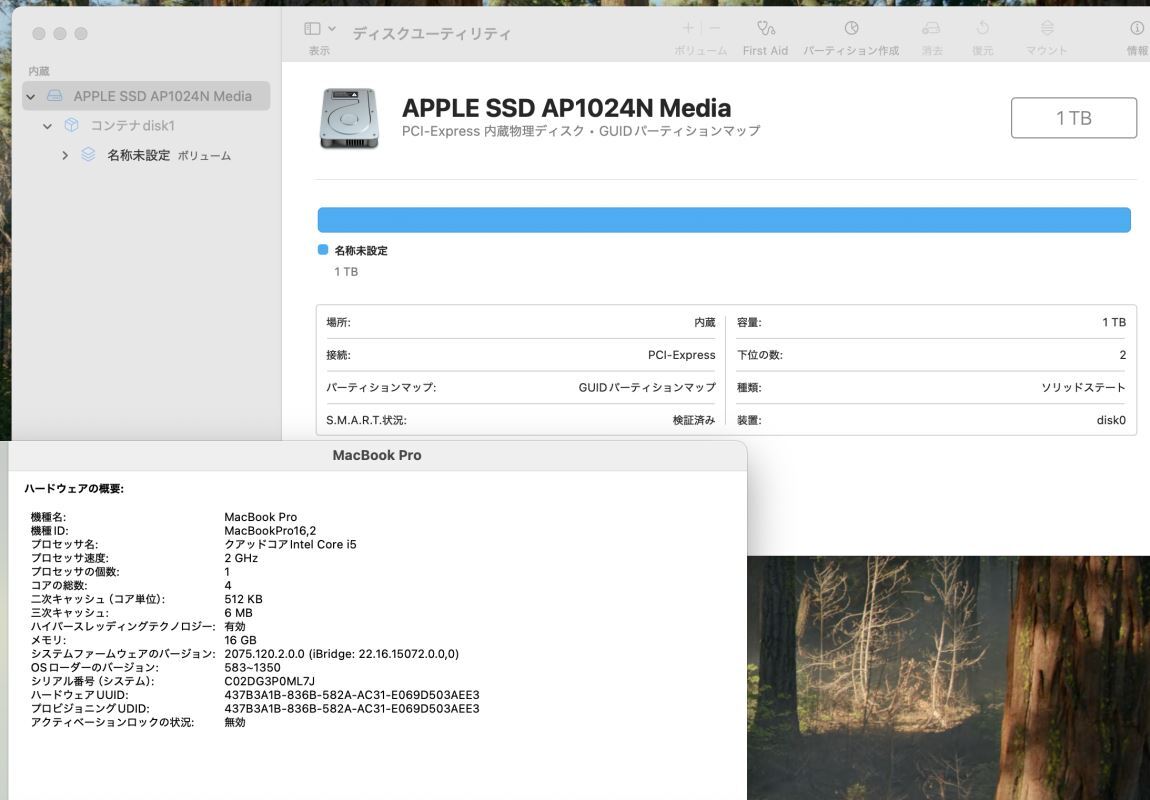Click the S.M.A.R.T.状況 row label
The width and height of the screenshot is (1150, 800).
pyautogui.click(x=366, y=420)
